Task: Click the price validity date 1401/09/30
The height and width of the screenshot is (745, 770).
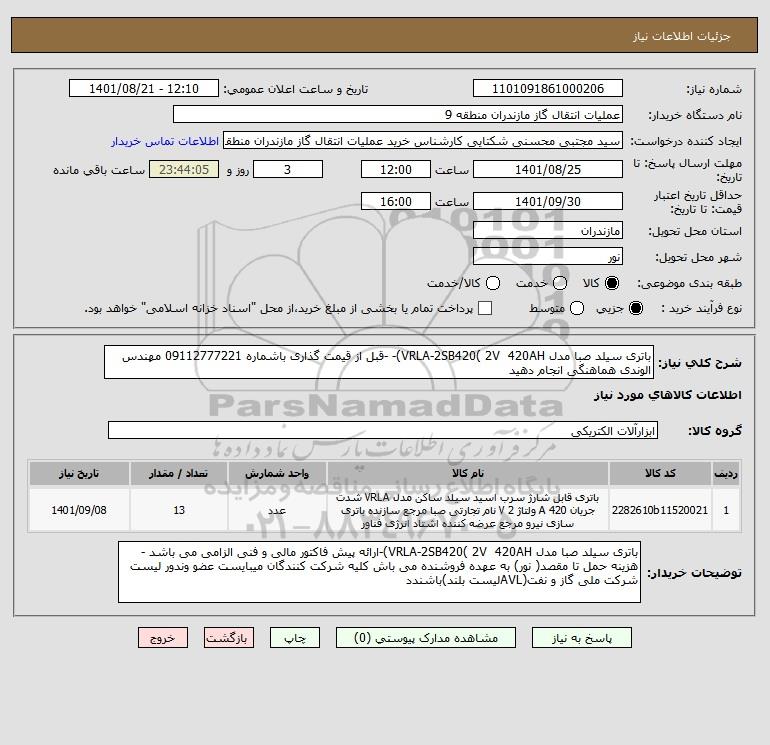Action: (x=548, y=201)
